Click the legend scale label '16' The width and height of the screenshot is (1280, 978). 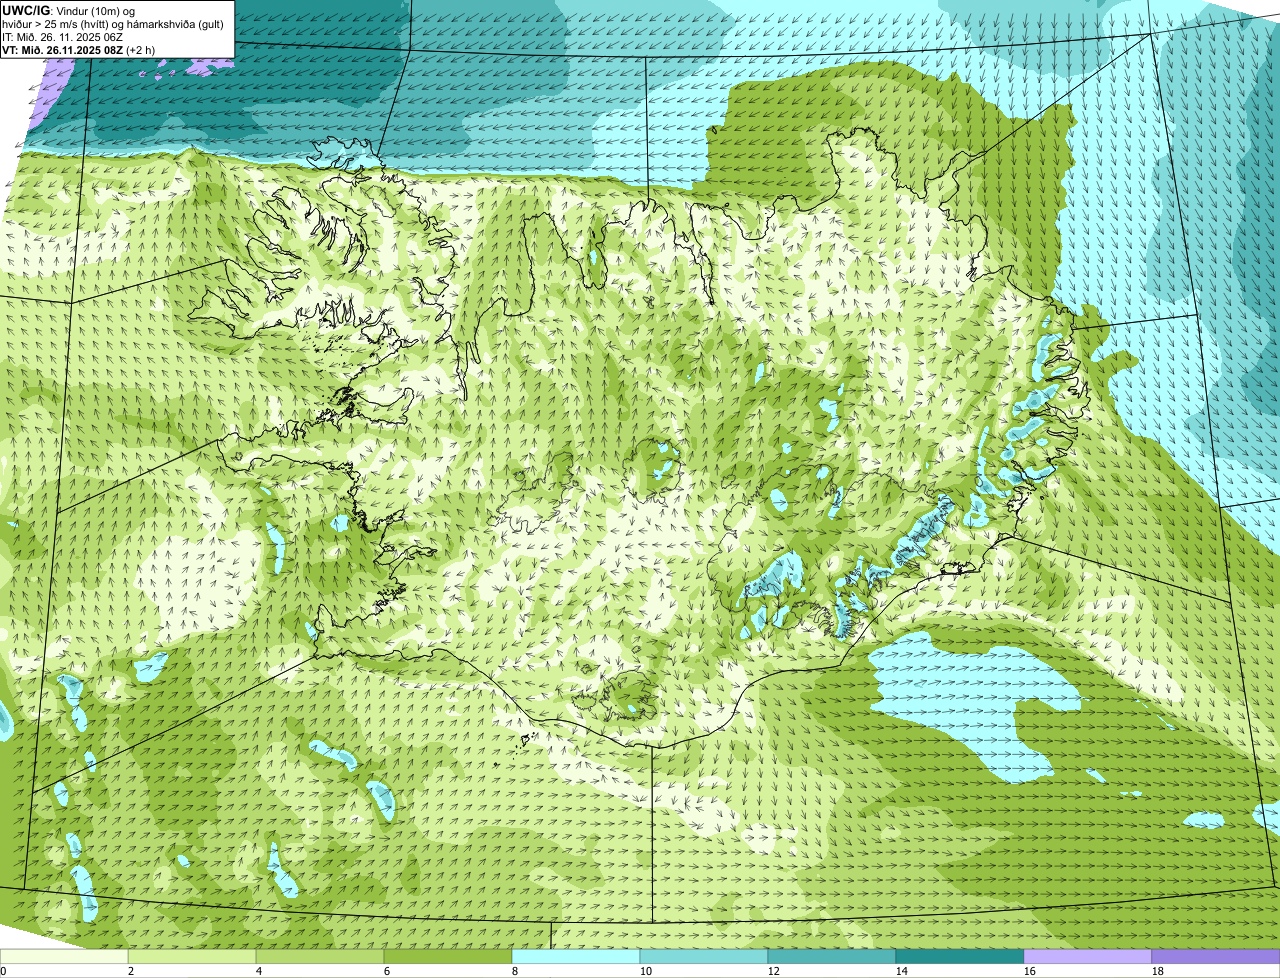click(1030, 971)
